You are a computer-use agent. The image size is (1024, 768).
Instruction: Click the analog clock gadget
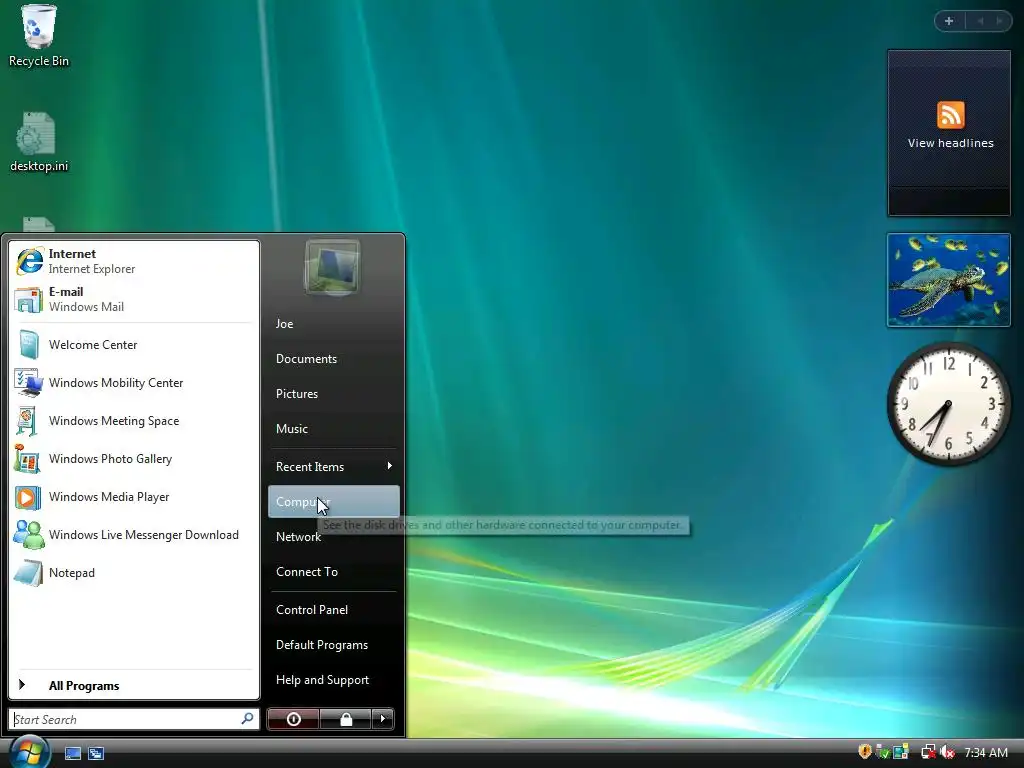[x=948, y=404]
